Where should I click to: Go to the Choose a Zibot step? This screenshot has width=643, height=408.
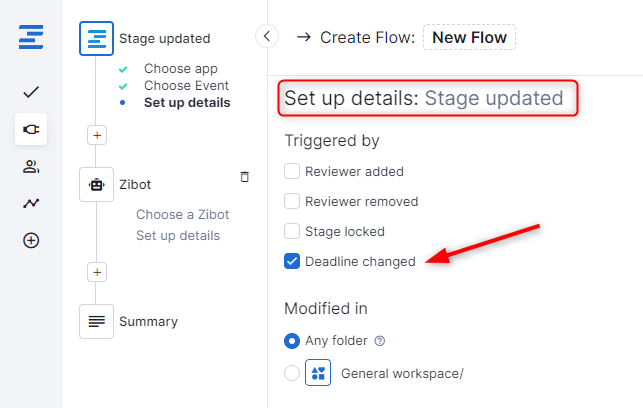click(x=182, y=214)
